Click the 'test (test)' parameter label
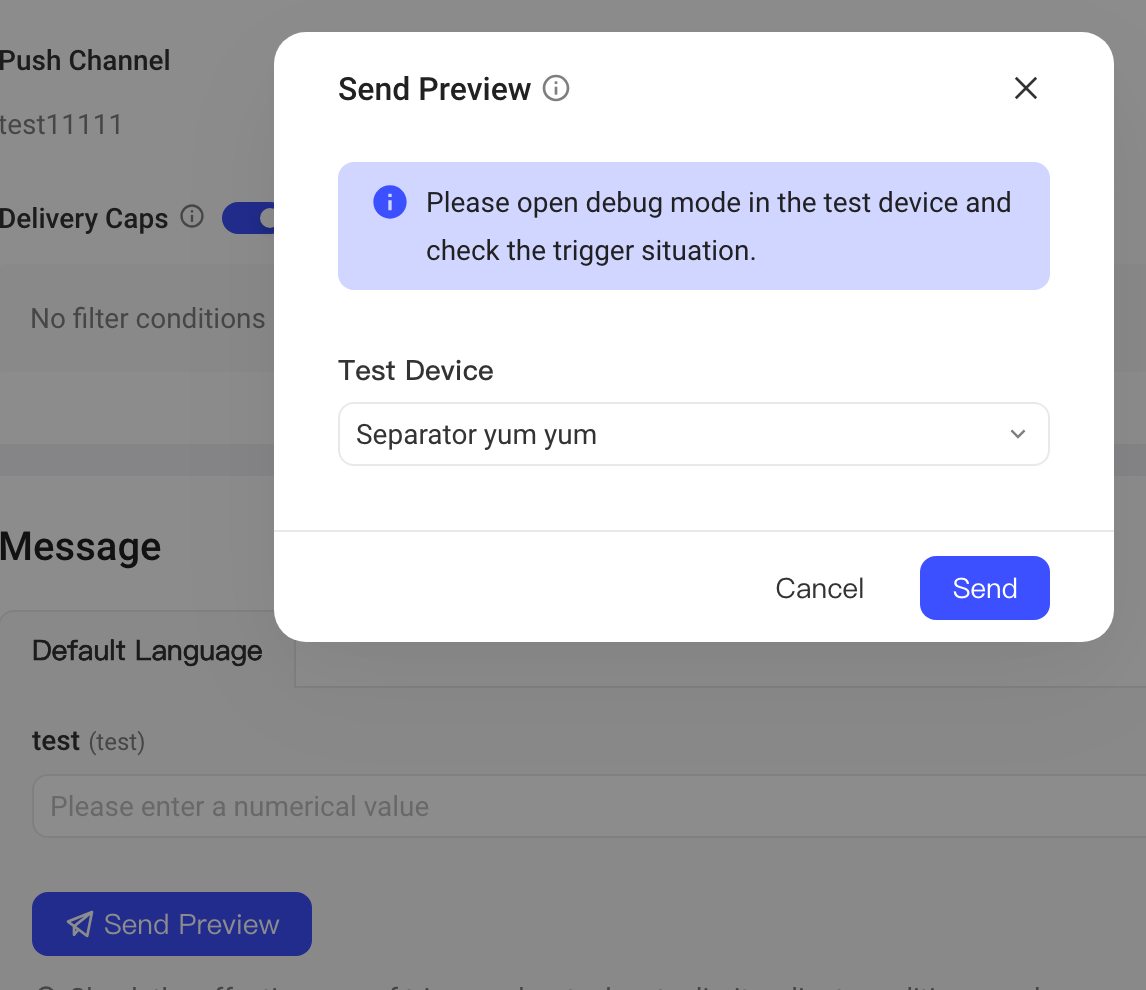This screenshot has height=990, width=1146. click(x=88, y=741)
